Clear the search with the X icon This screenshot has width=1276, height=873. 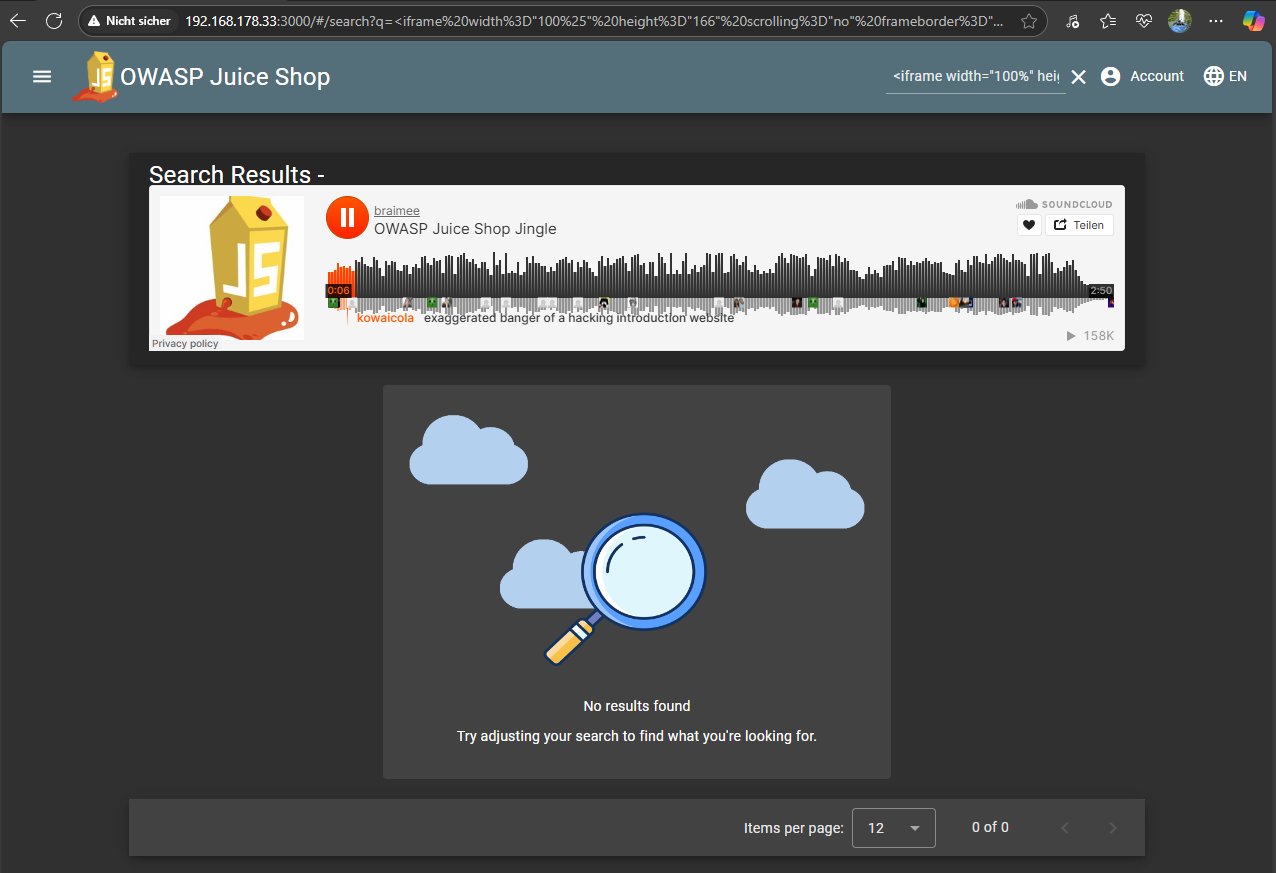1078,77
